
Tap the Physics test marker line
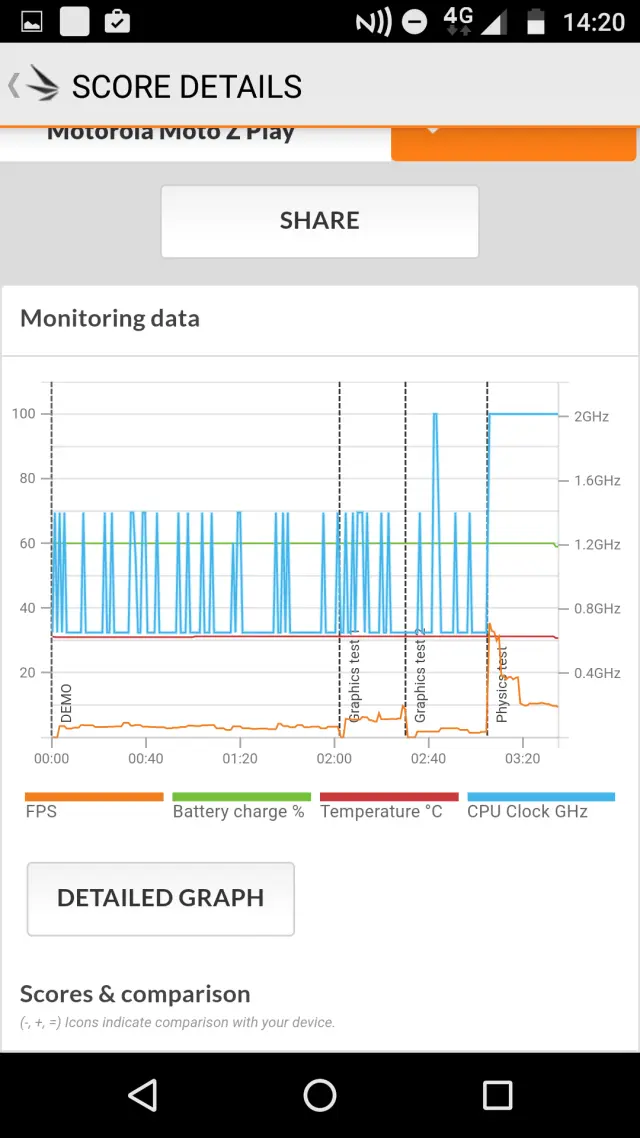(487, 560)
